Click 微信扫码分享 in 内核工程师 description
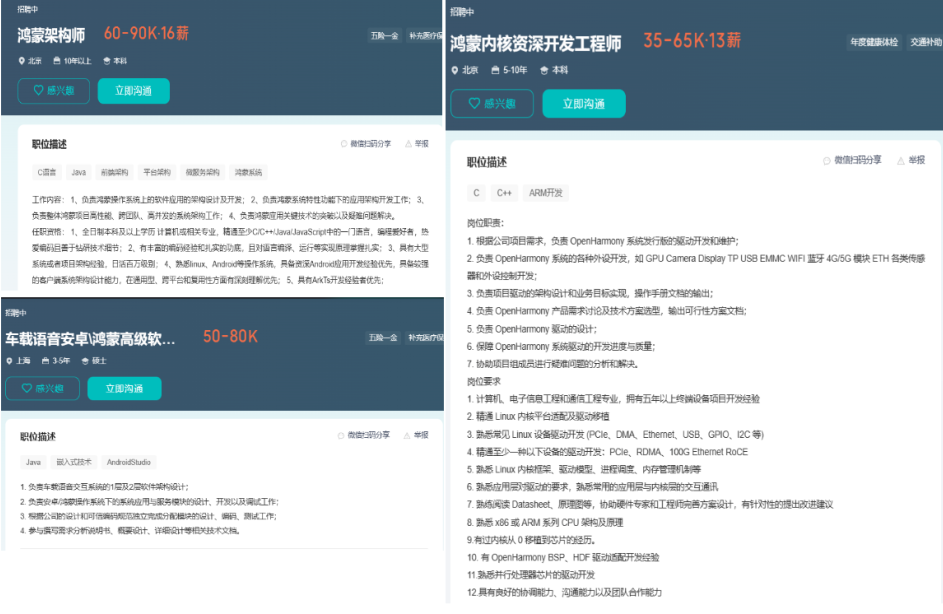Screen dimensions: 943x614 coord(852,160)
